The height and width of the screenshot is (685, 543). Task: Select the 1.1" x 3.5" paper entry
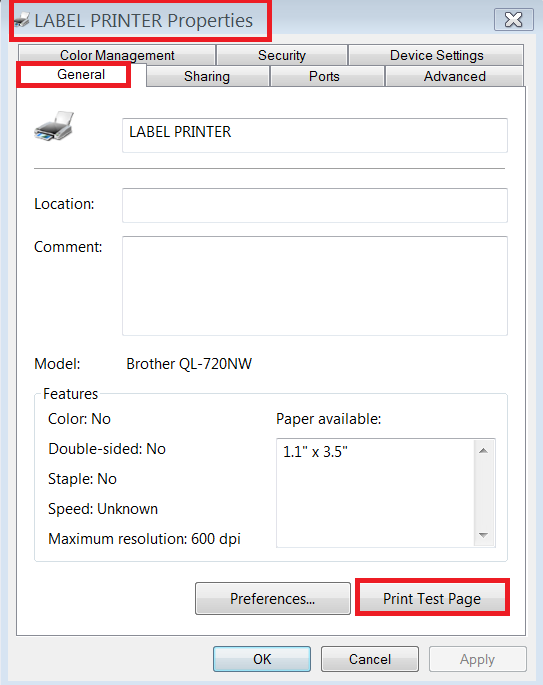(x=315, y=451)
